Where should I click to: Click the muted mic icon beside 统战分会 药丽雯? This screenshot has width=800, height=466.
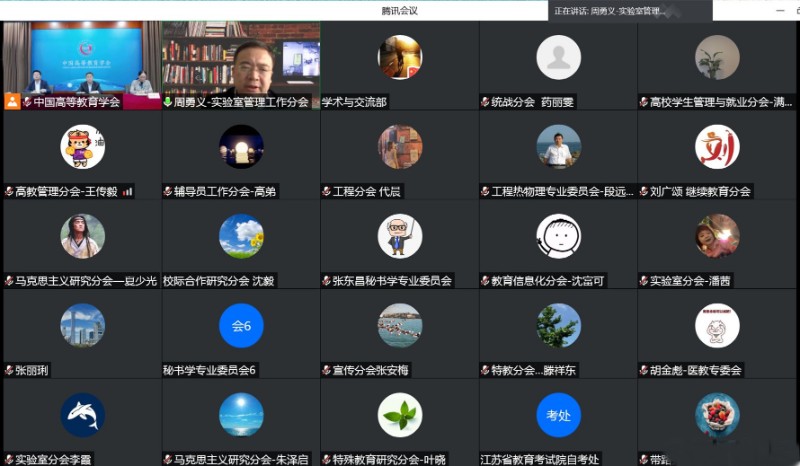coord(485,102)
